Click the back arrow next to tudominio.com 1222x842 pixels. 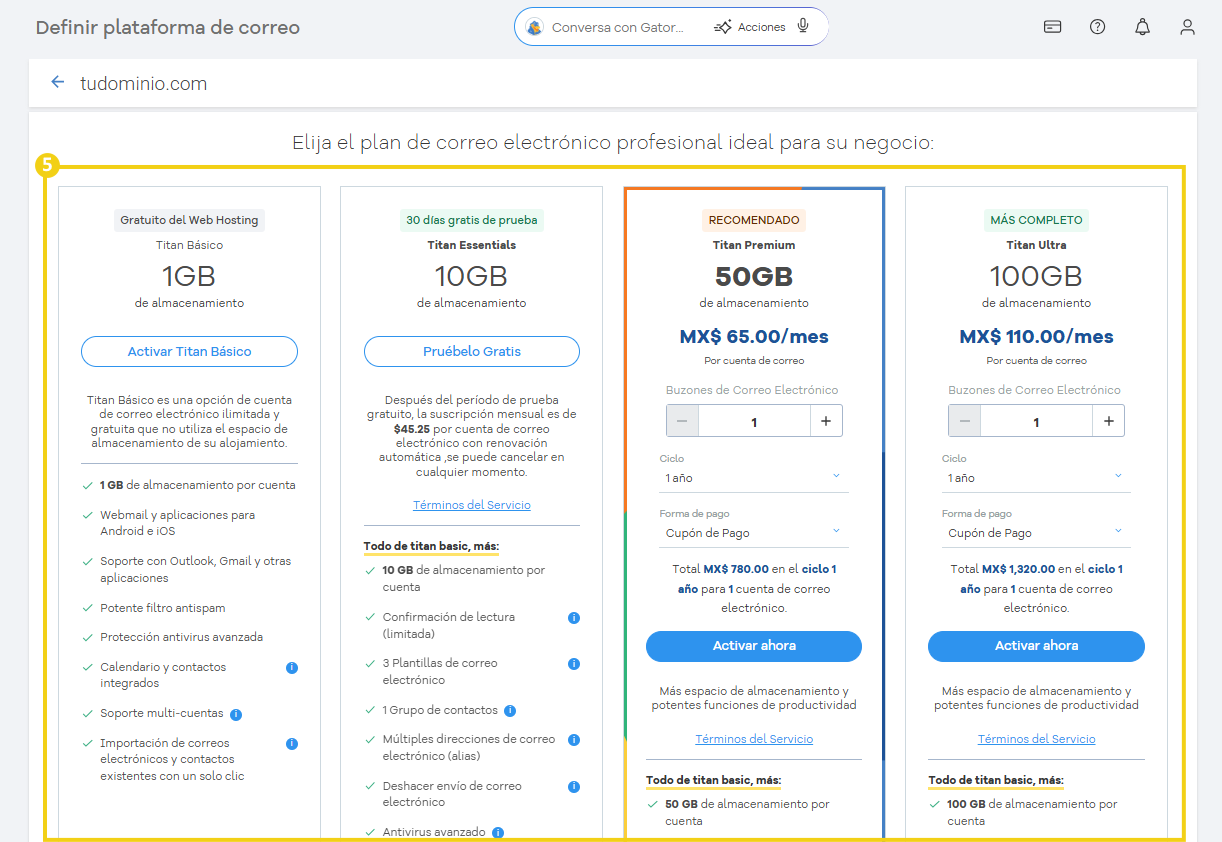click(x=57, y=83)
